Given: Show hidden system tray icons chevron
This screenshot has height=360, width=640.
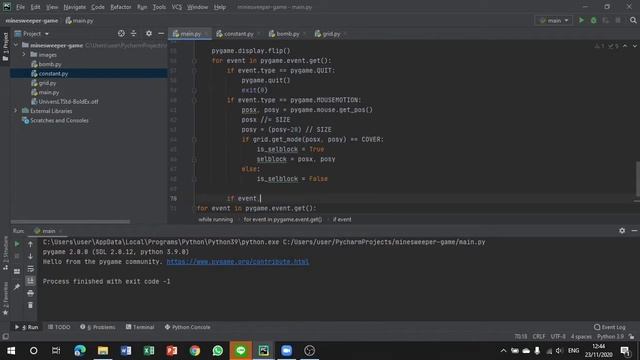Looking at the screenshot, I should coord(503,351).
